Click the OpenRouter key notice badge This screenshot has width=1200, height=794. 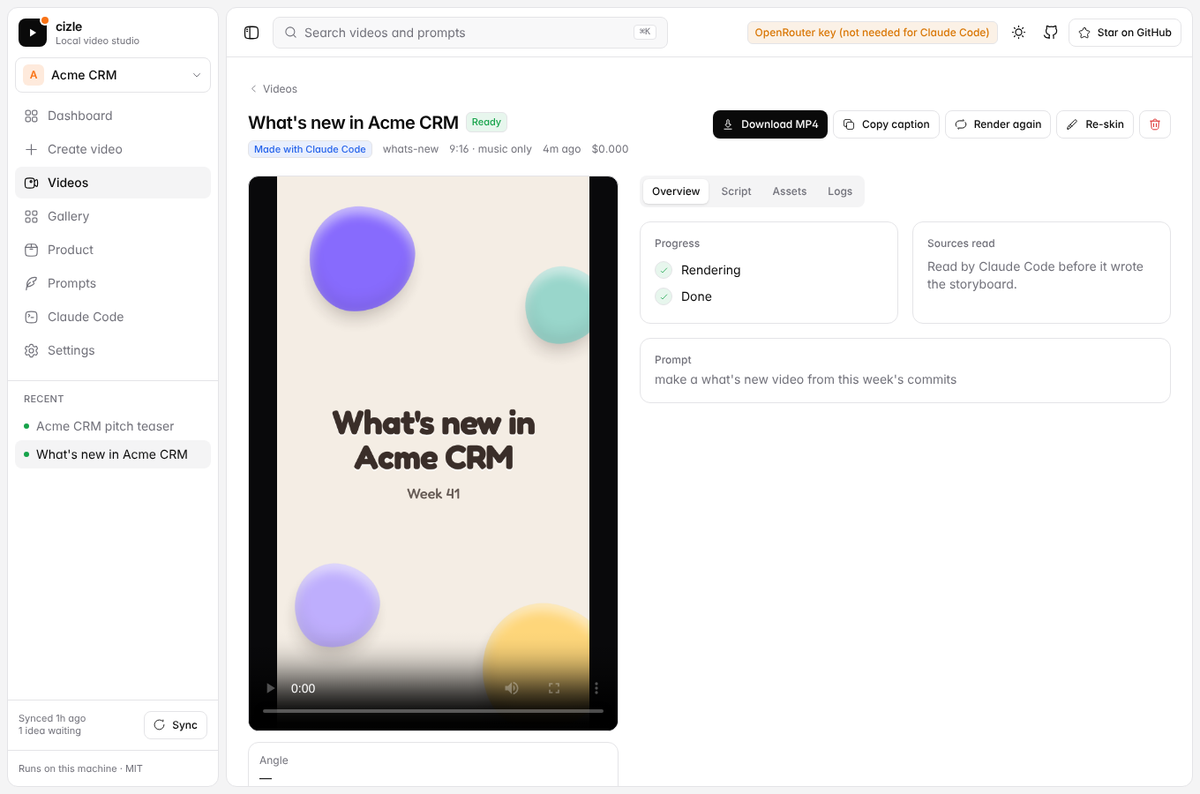tap(872, 33)
